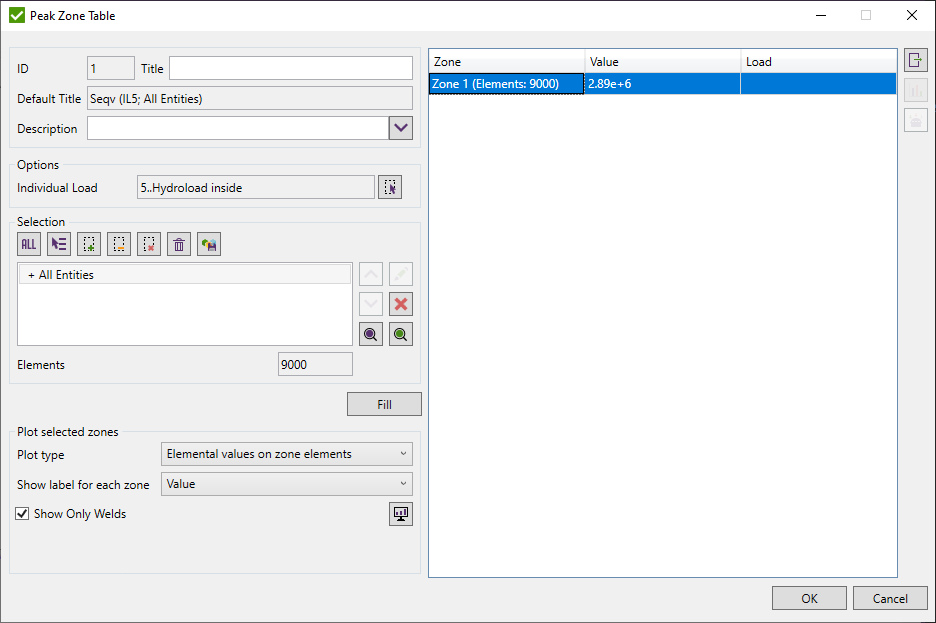Click the add-to-selection icon

(x=88, y=243)
